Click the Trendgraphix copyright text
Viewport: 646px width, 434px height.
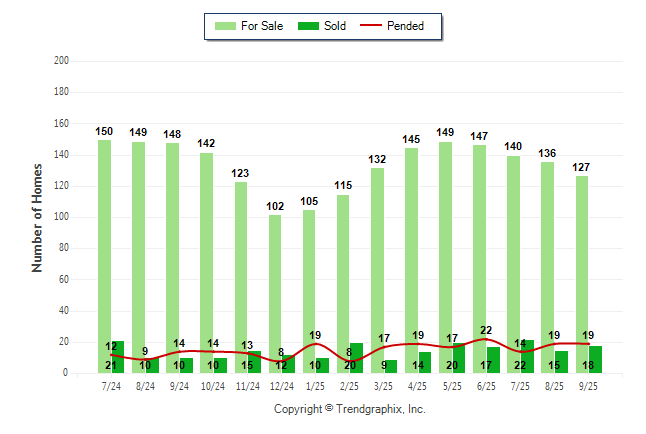[x=349, y=409]
